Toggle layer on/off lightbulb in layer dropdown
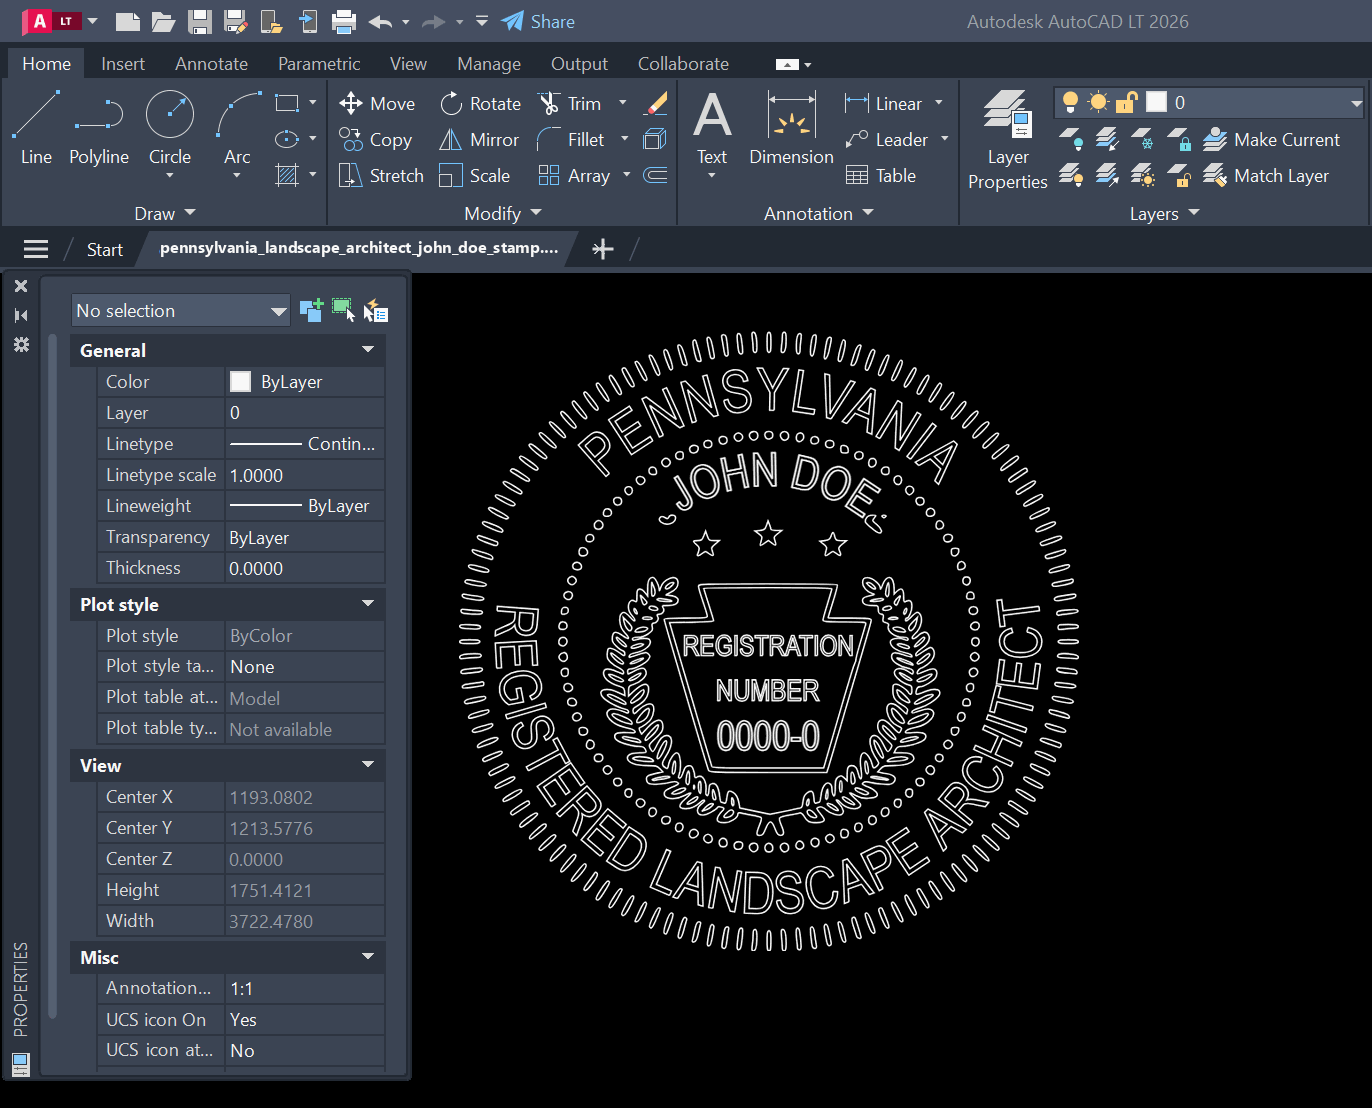 pos(1070,102)
